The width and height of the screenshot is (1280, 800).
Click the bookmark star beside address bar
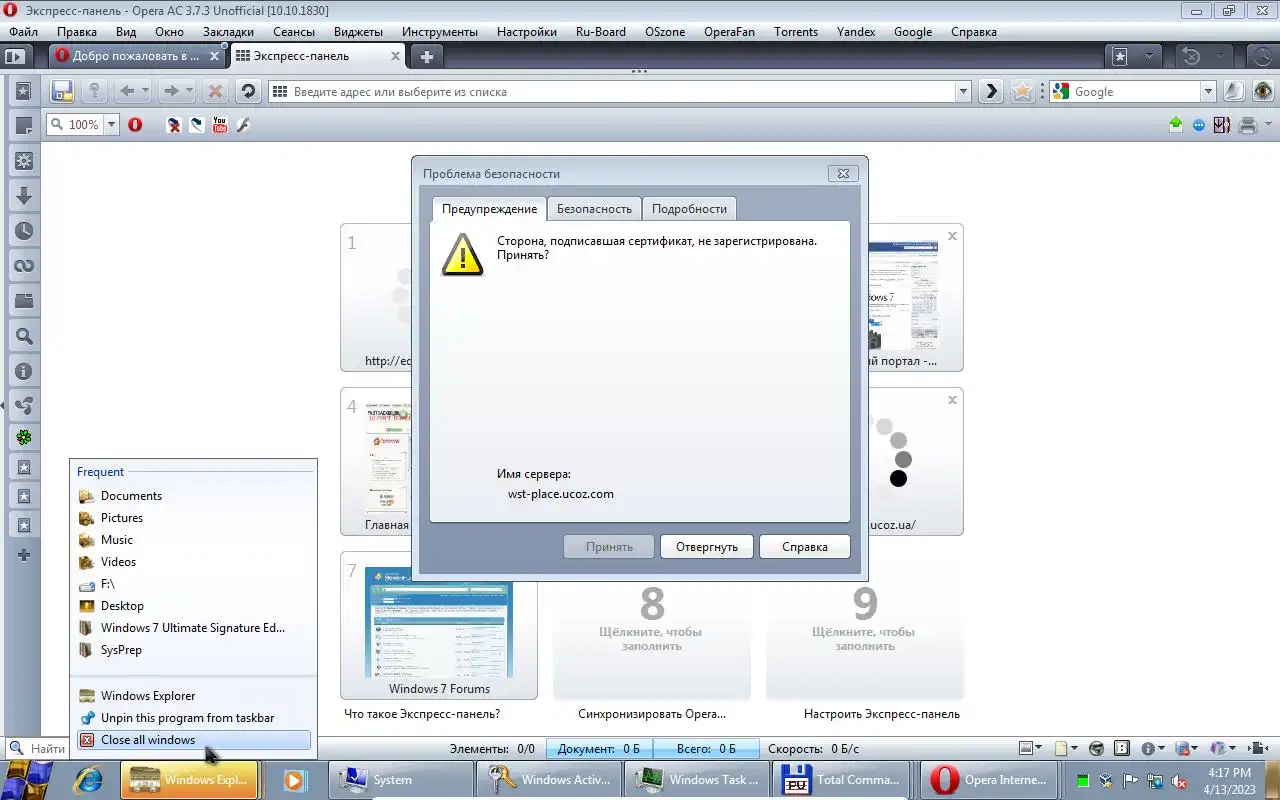coord(1022,91)
